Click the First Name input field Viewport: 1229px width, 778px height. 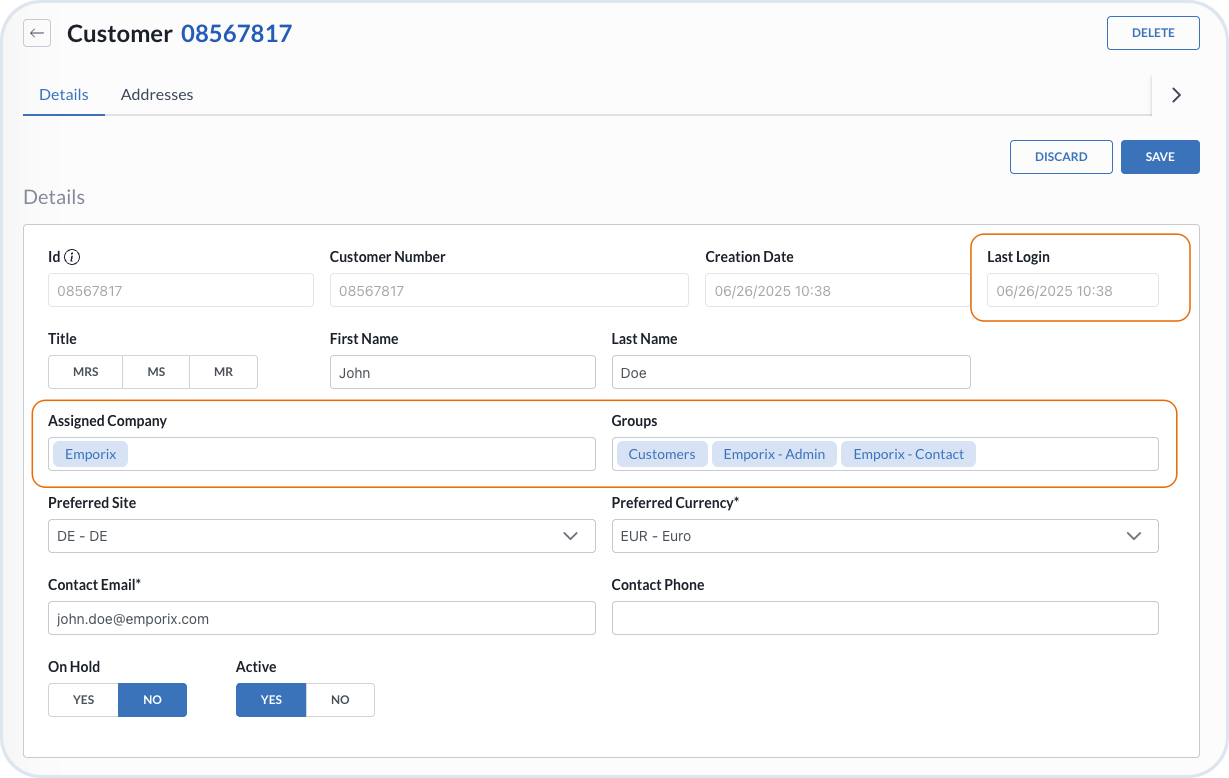point(462,372)
